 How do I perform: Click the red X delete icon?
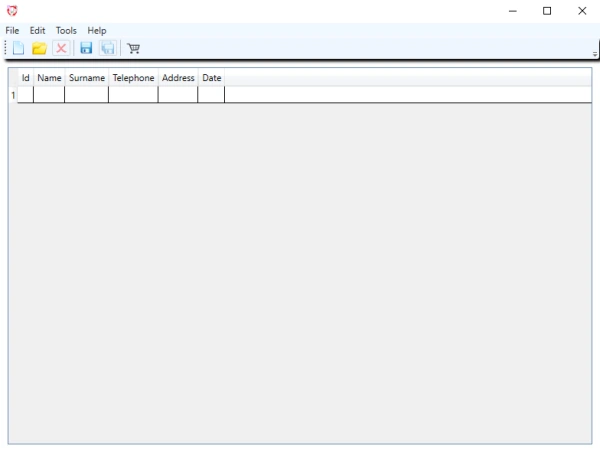point(61,48)
